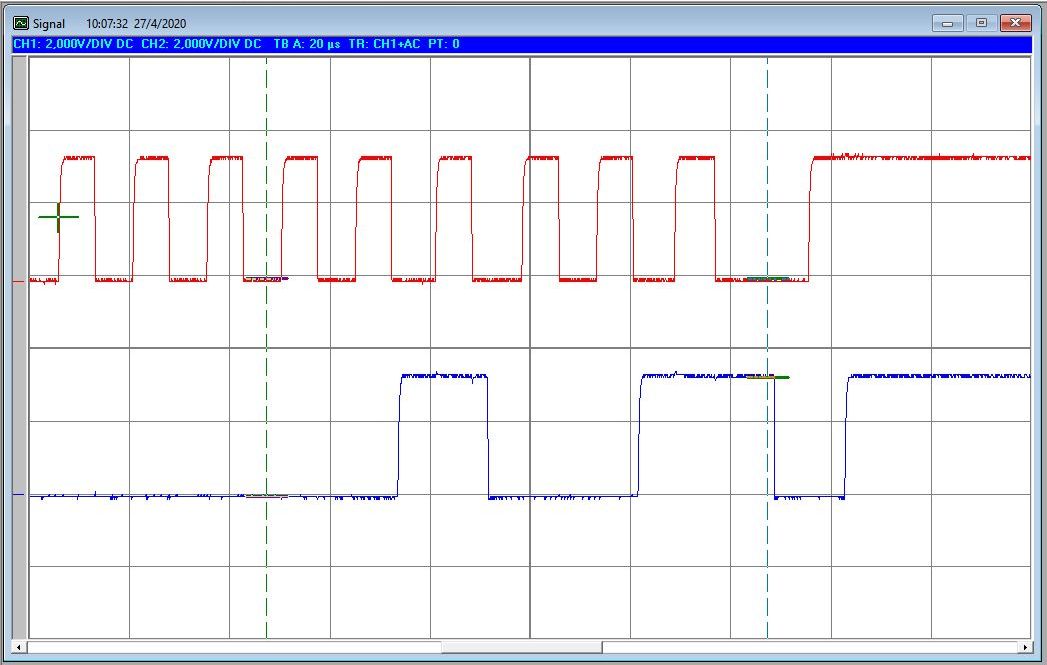
Task: Click the '10:07:32 27/4/2020' timestamp in title bar
Action: point(136,24)
